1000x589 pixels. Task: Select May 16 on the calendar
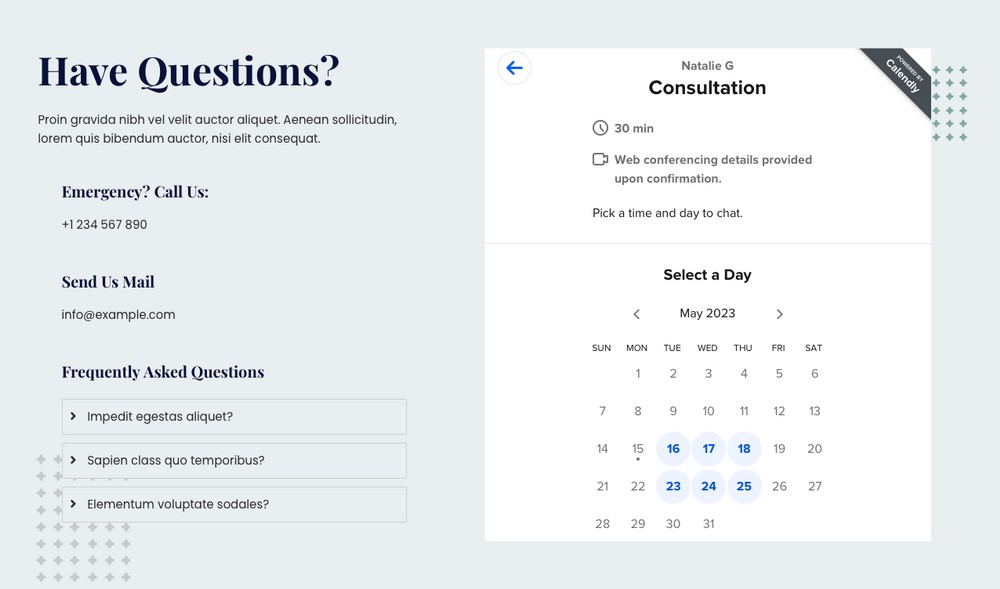[x=673, y=449]
